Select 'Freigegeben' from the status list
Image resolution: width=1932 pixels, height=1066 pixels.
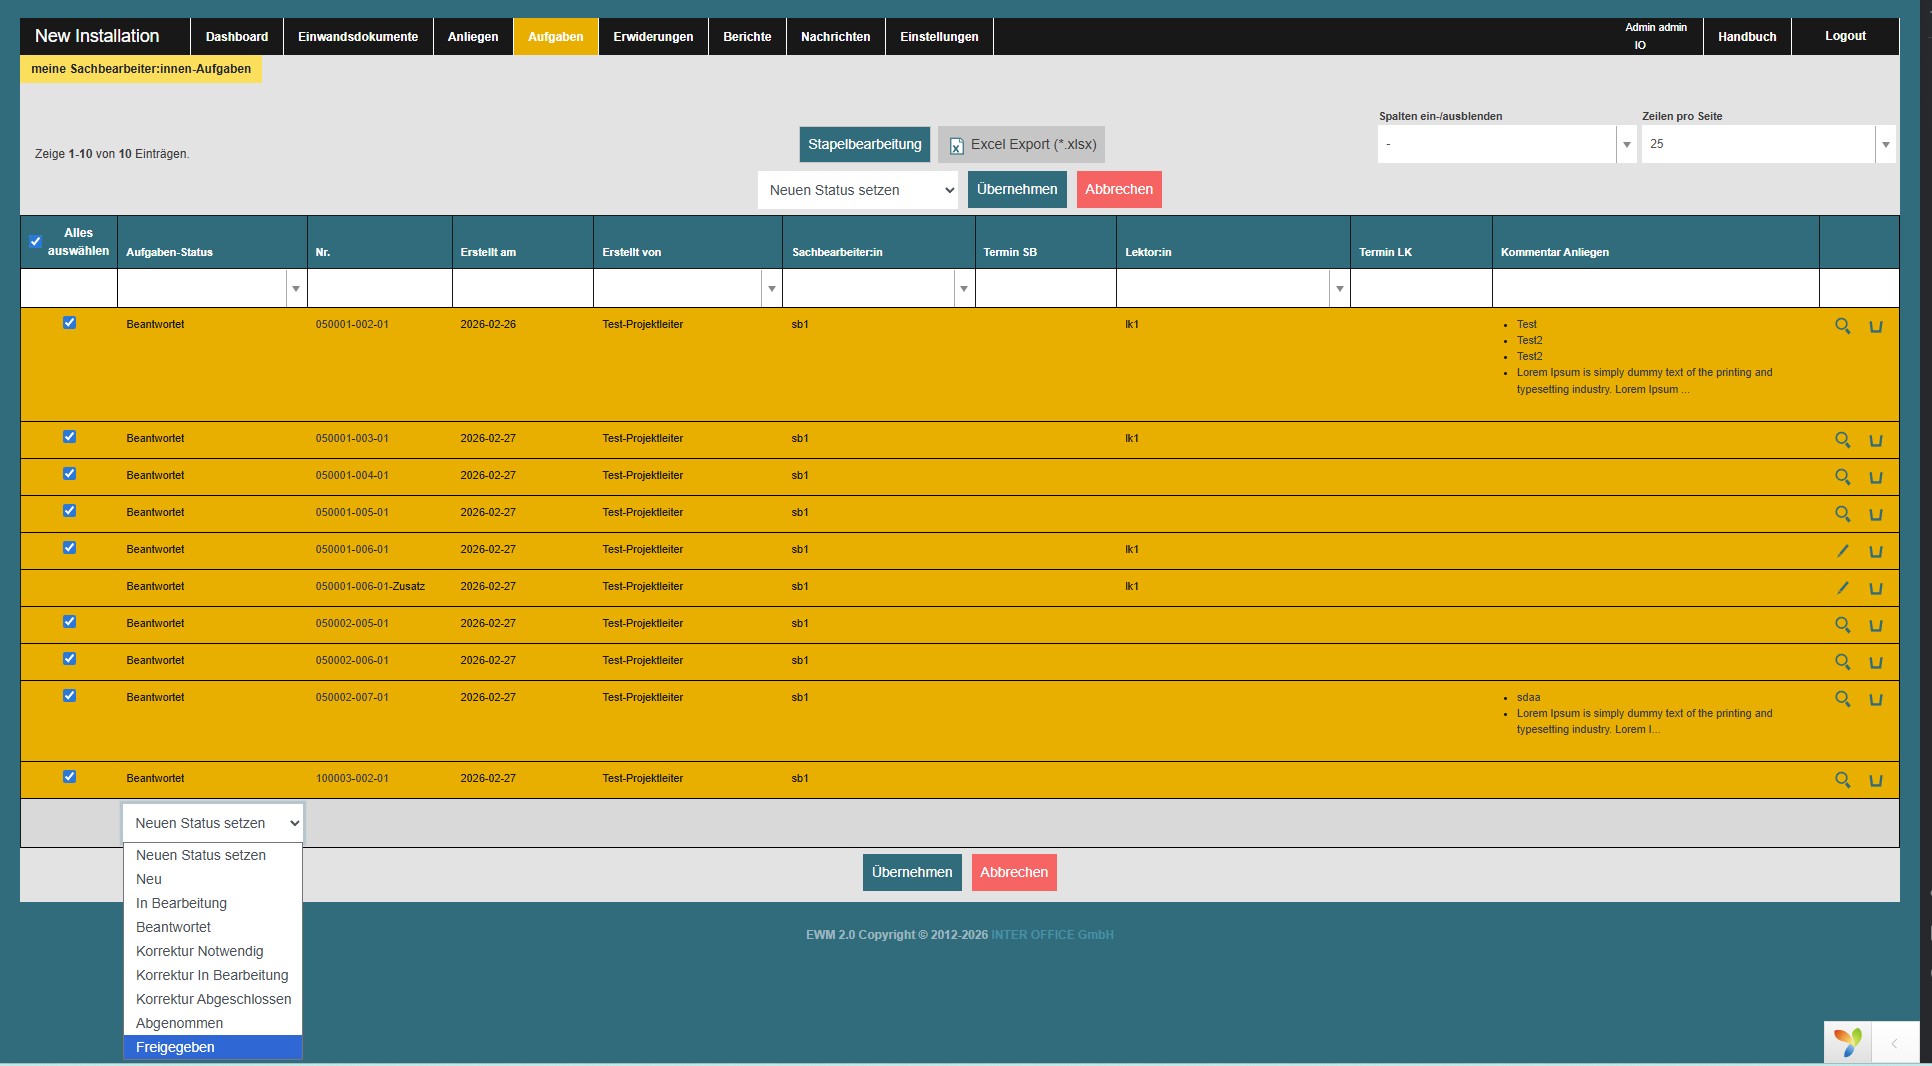(x=176, y=1047)
